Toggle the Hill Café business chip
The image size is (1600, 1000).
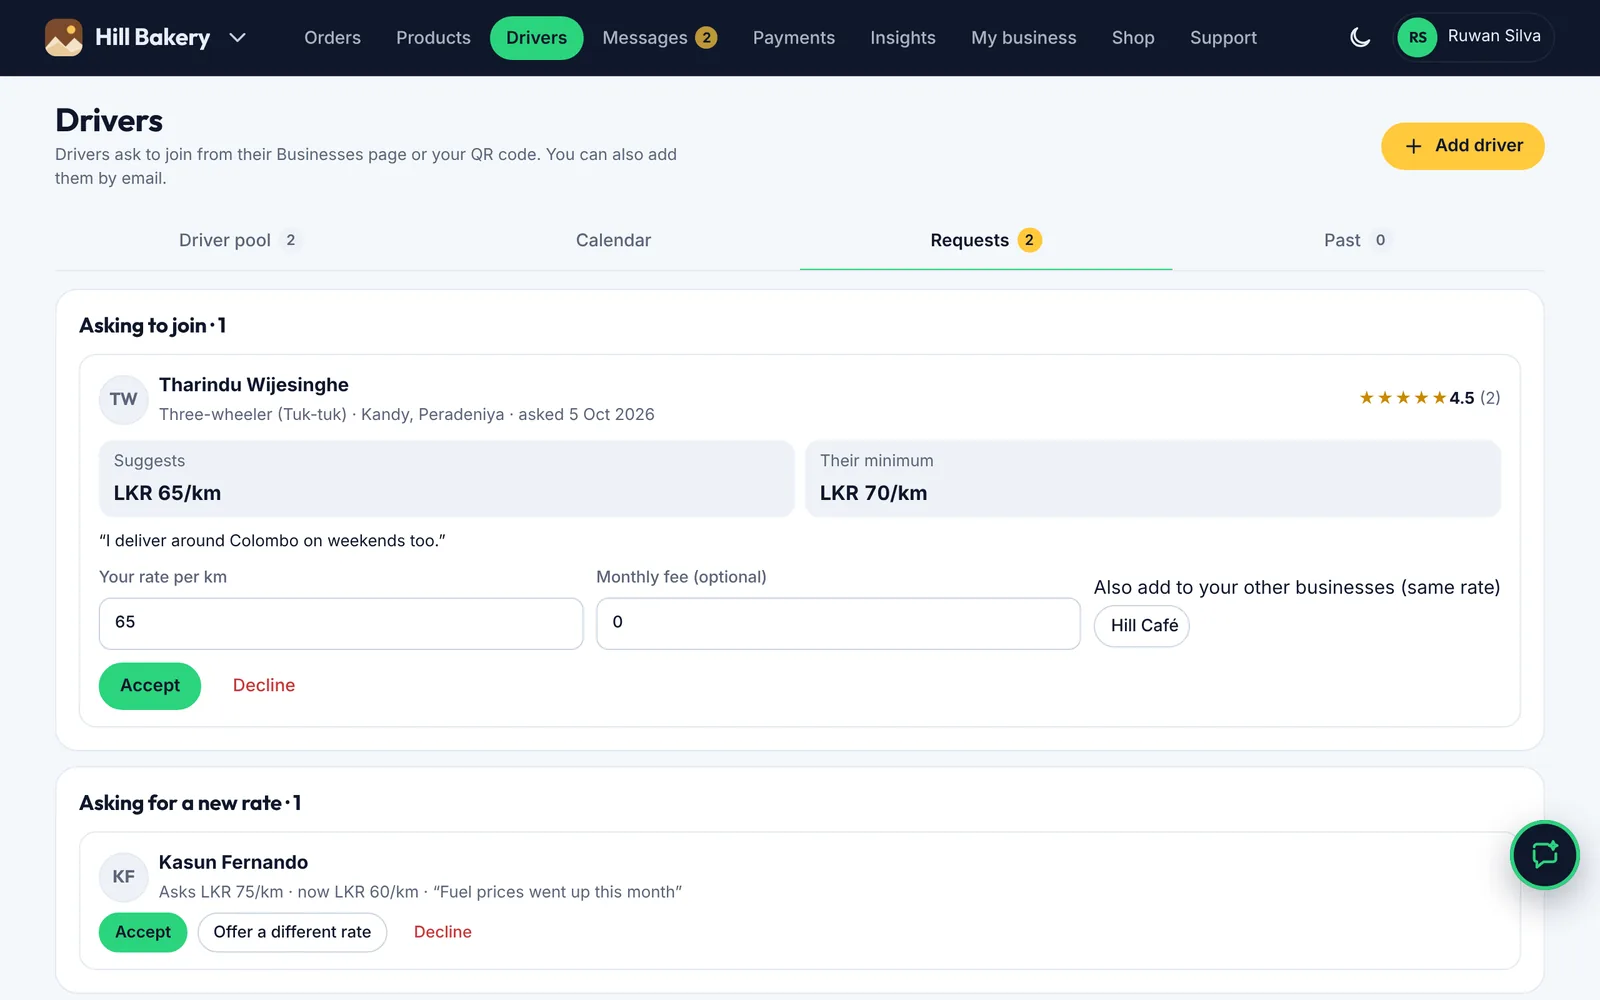[x=1143, y=626]
